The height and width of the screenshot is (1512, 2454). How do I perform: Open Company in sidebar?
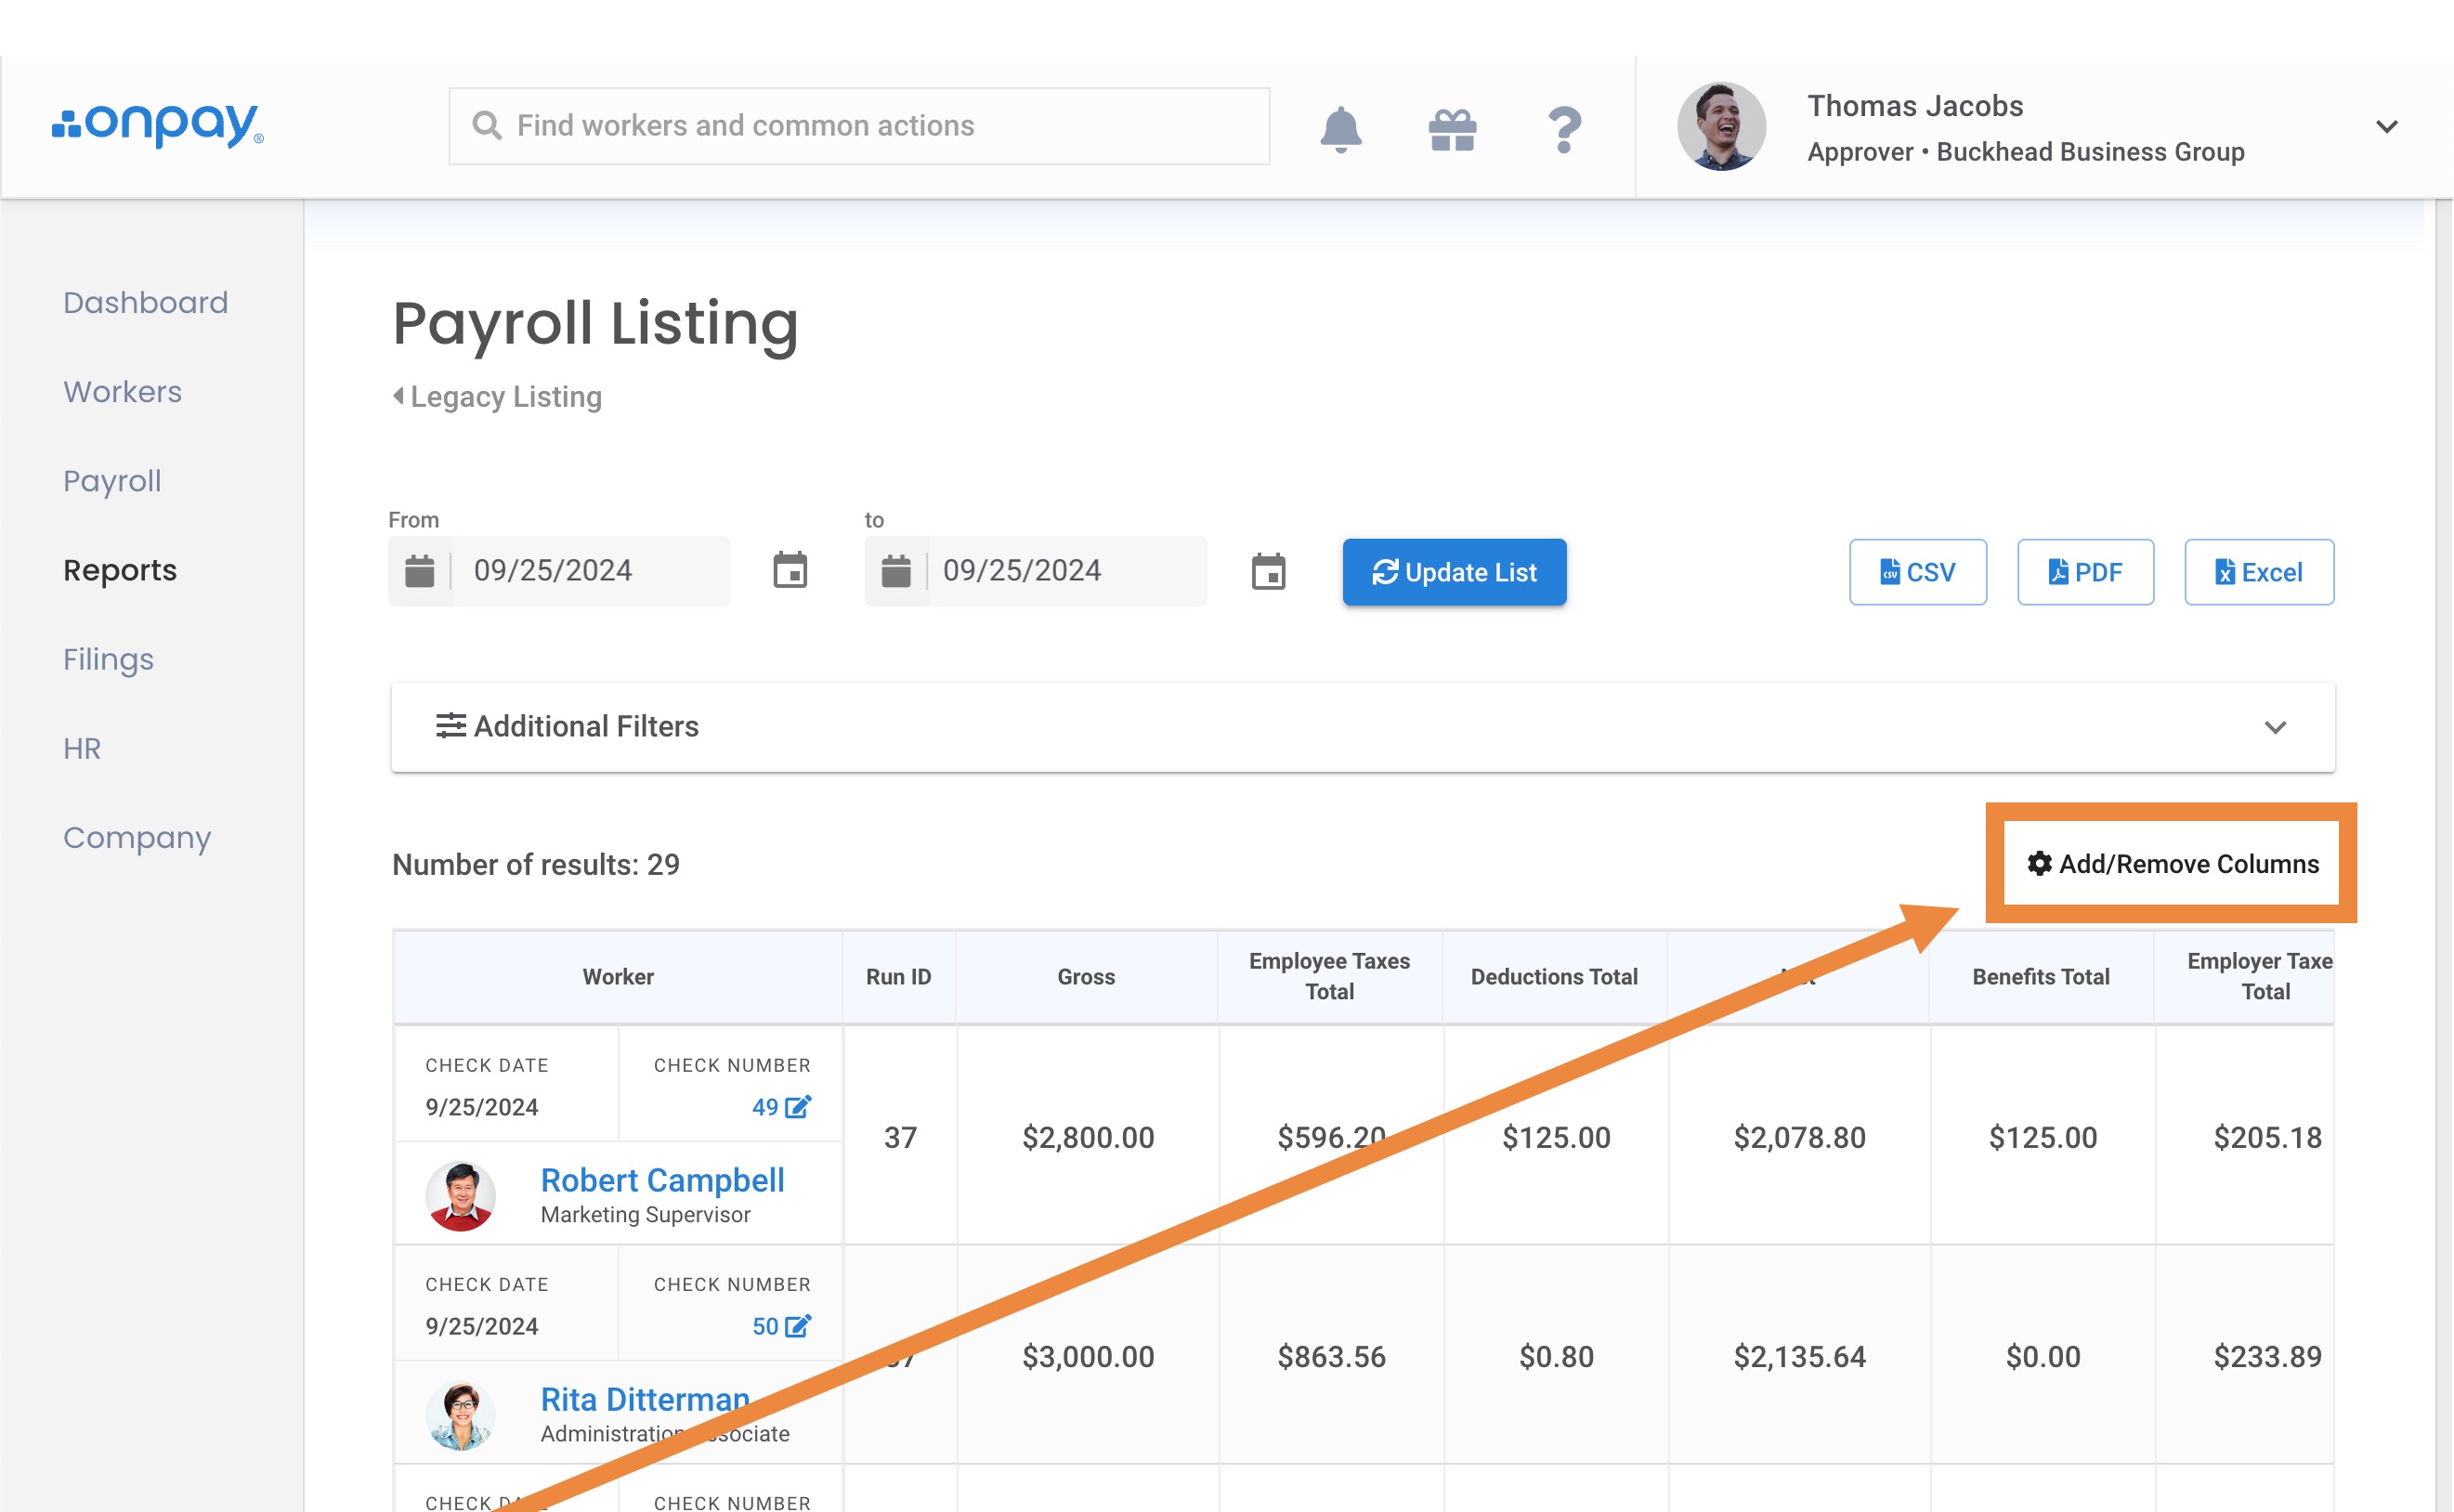(x=137, y=837)
